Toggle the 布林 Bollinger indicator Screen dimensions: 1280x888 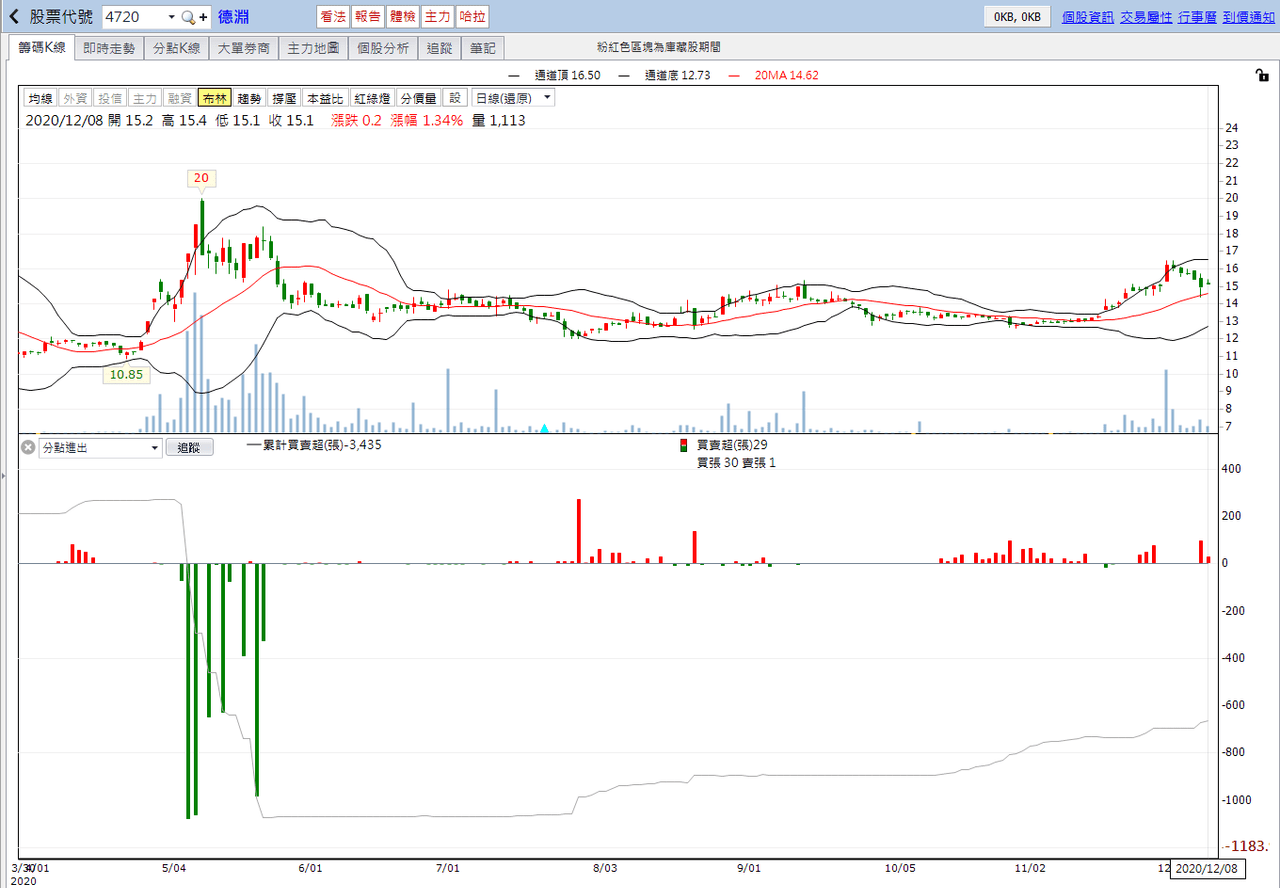[x=214, y=98]
